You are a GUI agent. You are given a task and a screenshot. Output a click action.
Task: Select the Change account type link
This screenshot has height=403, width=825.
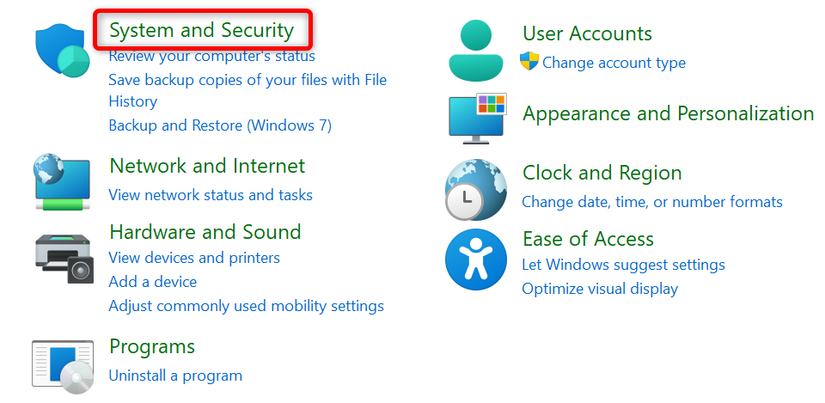613,63
